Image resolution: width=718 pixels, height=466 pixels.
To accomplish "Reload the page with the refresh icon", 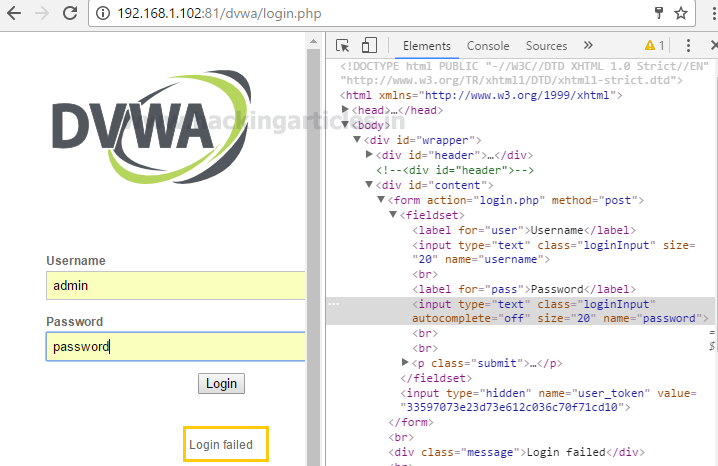I will click(70, 13).
